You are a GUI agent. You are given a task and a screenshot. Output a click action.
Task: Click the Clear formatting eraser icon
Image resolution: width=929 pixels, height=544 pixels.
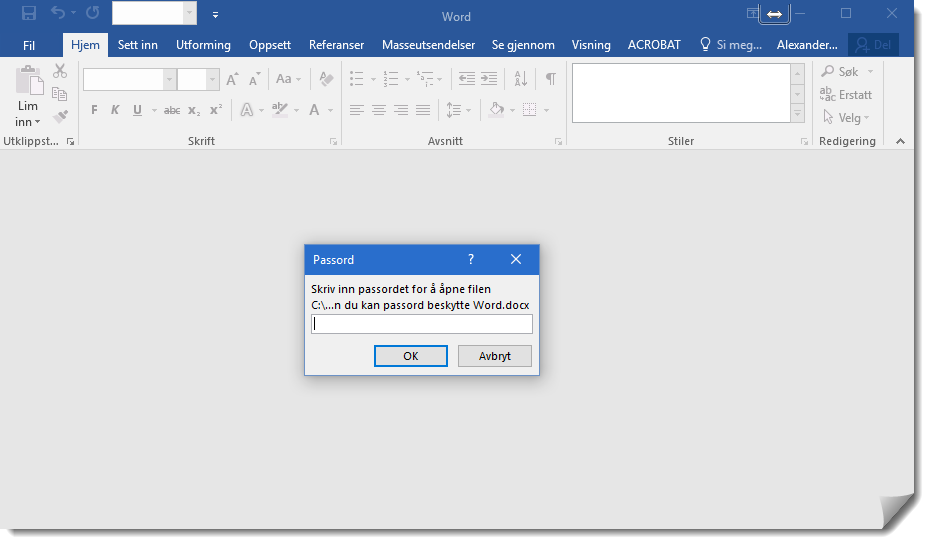(x=326, y=79)
